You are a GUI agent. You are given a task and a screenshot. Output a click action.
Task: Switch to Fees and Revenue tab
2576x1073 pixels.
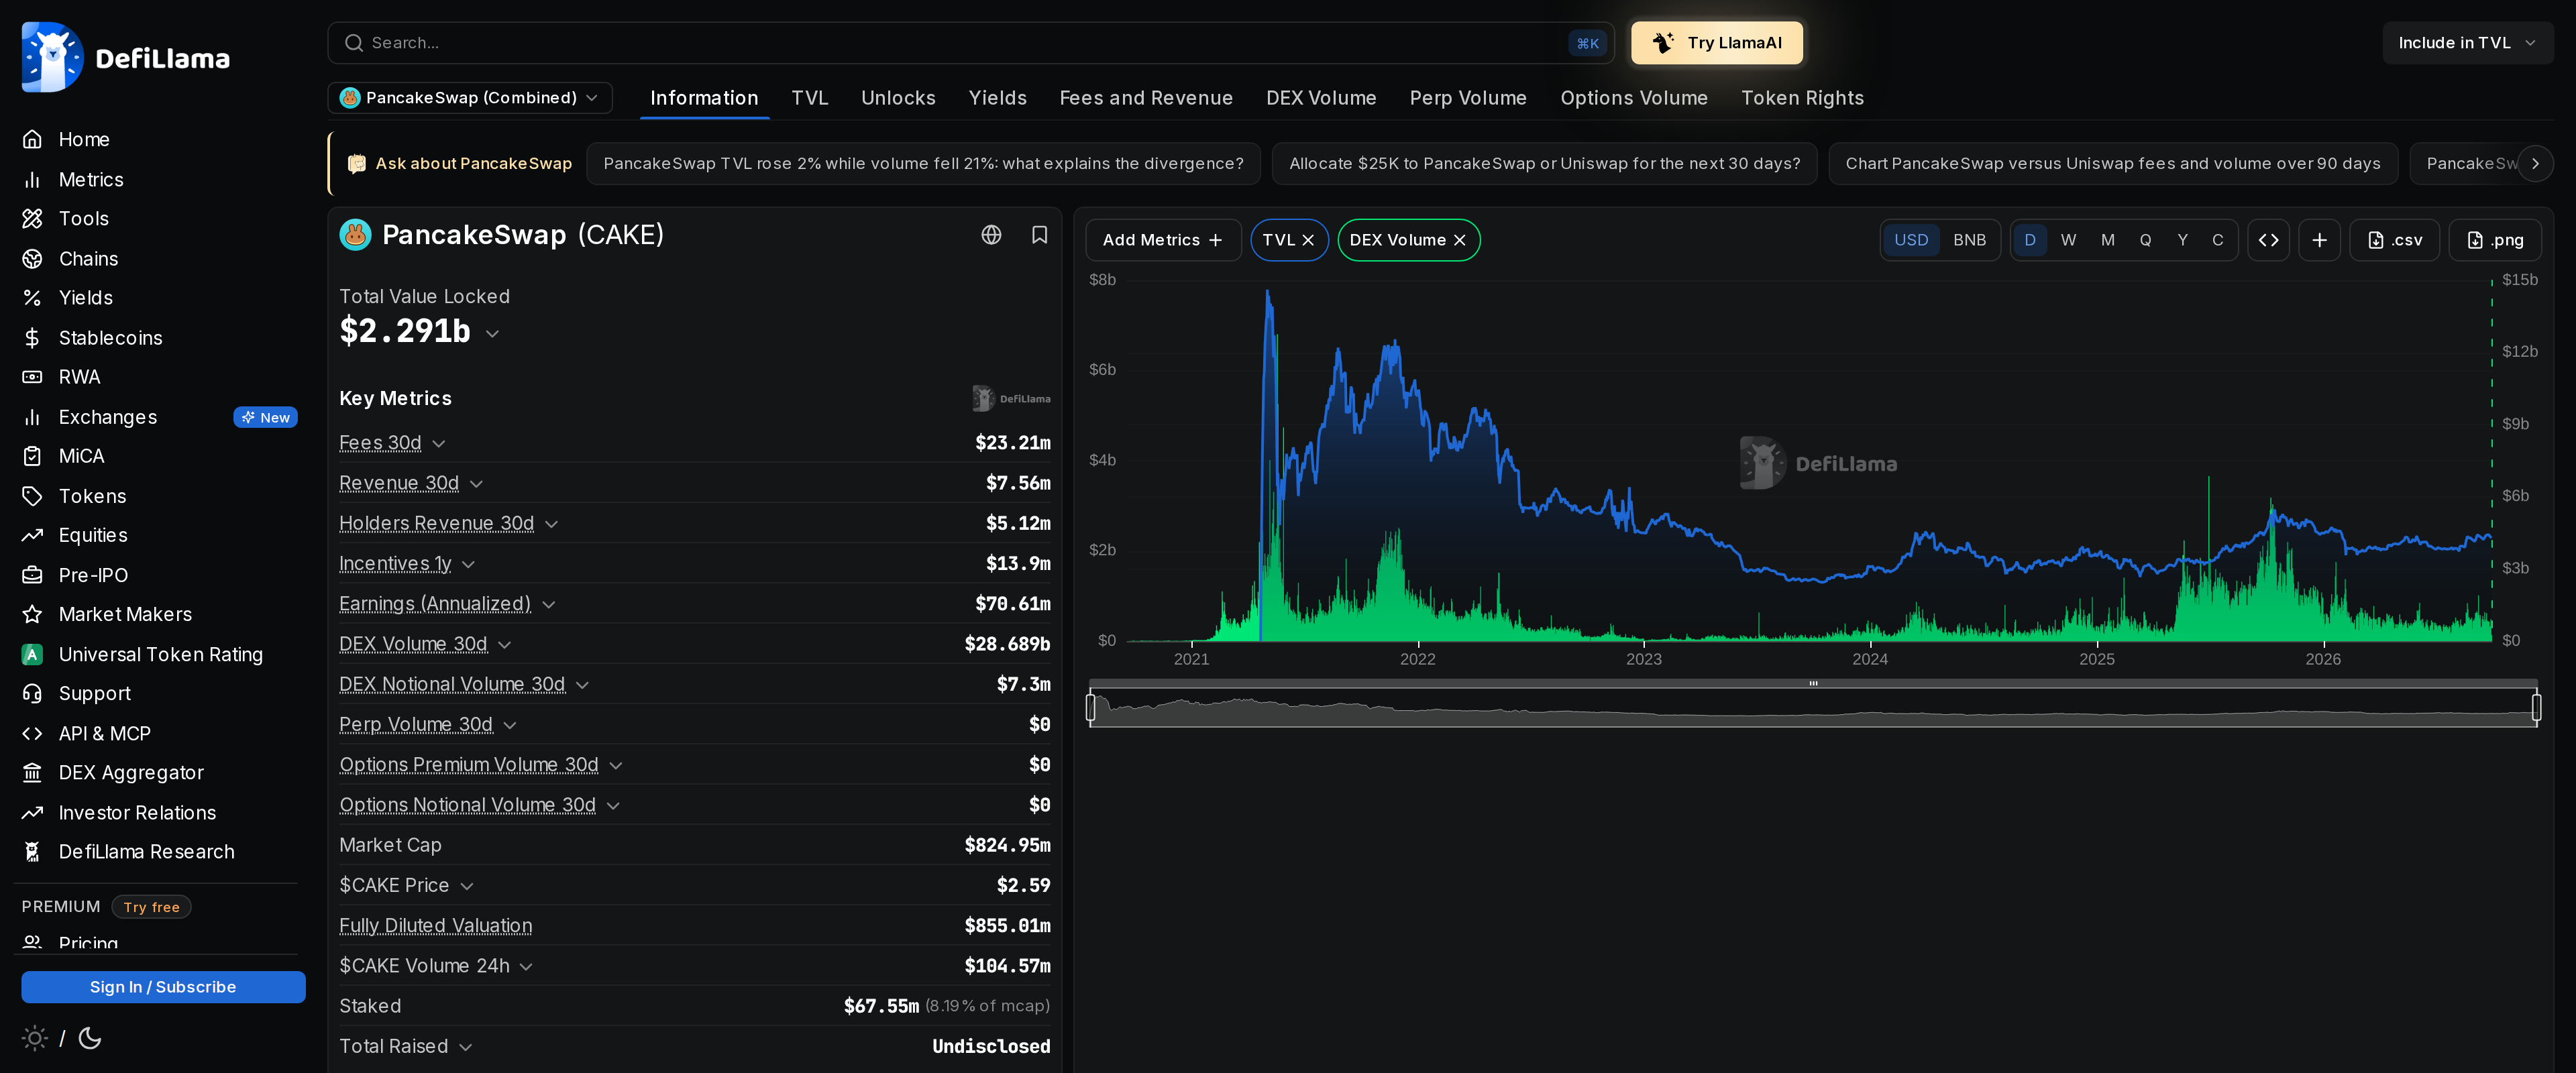[x=1146, y=98]
